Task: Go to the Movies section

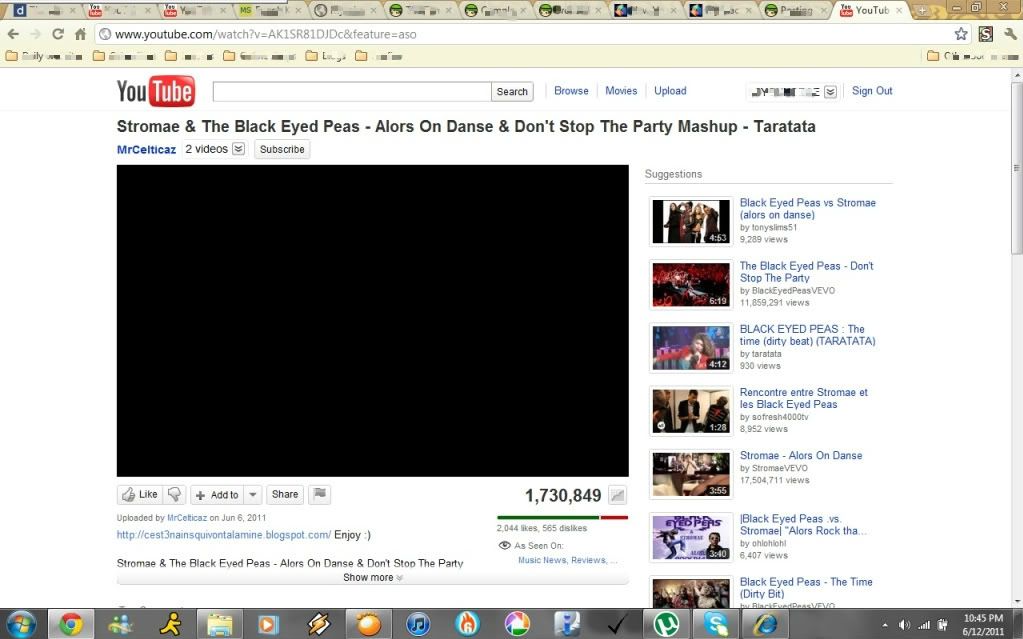Action: point(621,91)
